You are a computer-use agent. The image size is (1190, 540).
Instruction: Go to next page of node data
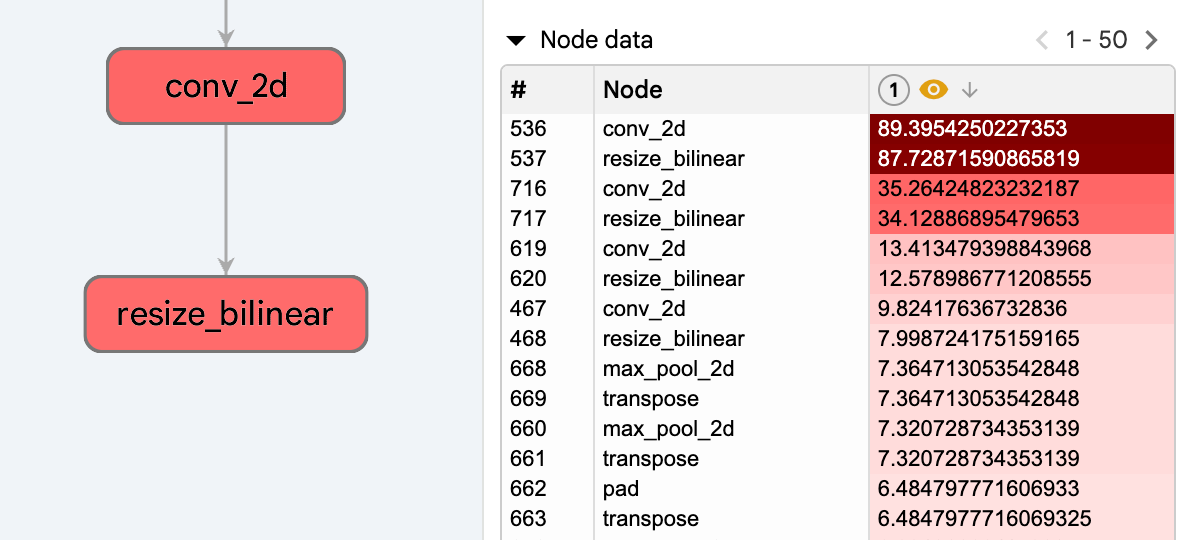point(1151,41)
